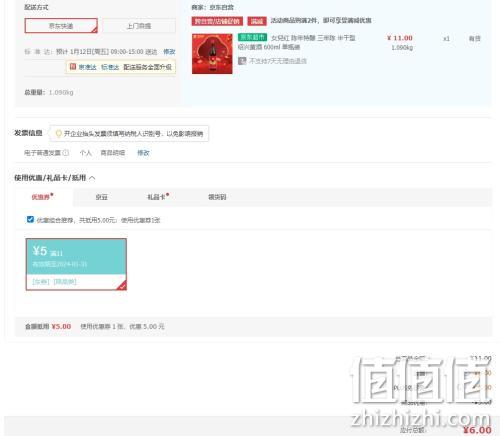
Task: Switch to the 领货码 tab
Action: pyautogui.click(x=217, y=197)
